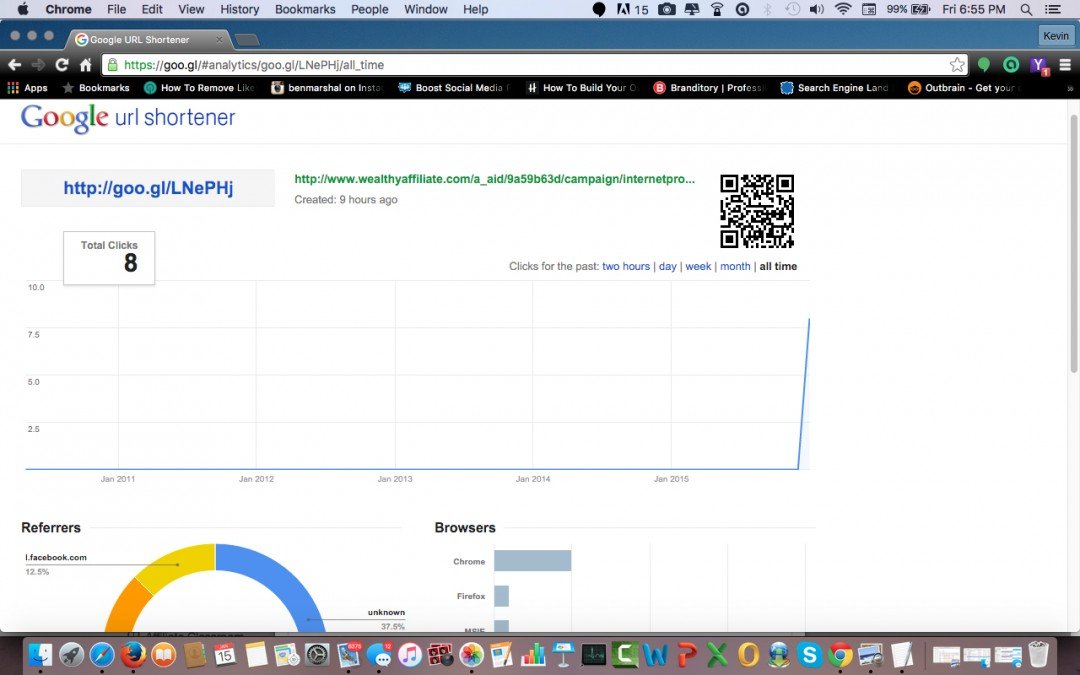Open the Trash in the dock

tap(1038, 654)
